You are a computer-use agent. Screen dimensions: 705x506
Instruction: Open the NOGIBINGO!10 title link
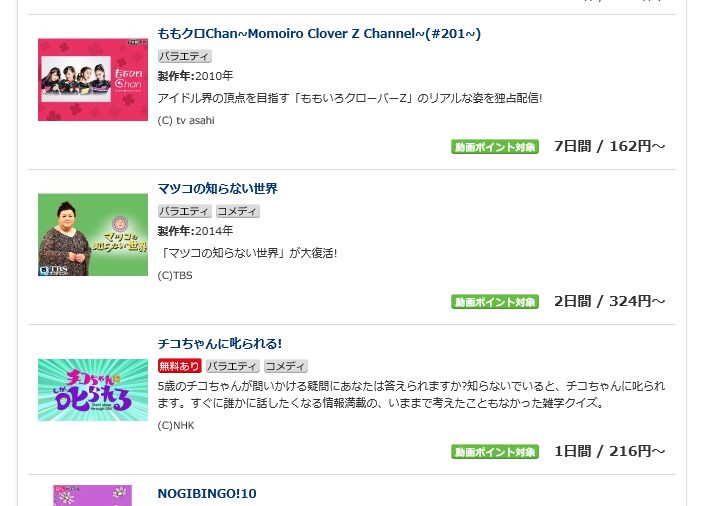[x=207, y=493]
